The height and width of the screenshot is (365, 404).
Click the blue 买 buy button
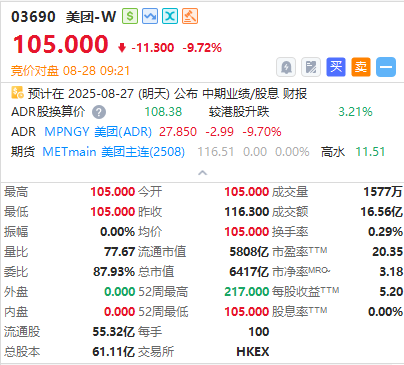(336, 67)
